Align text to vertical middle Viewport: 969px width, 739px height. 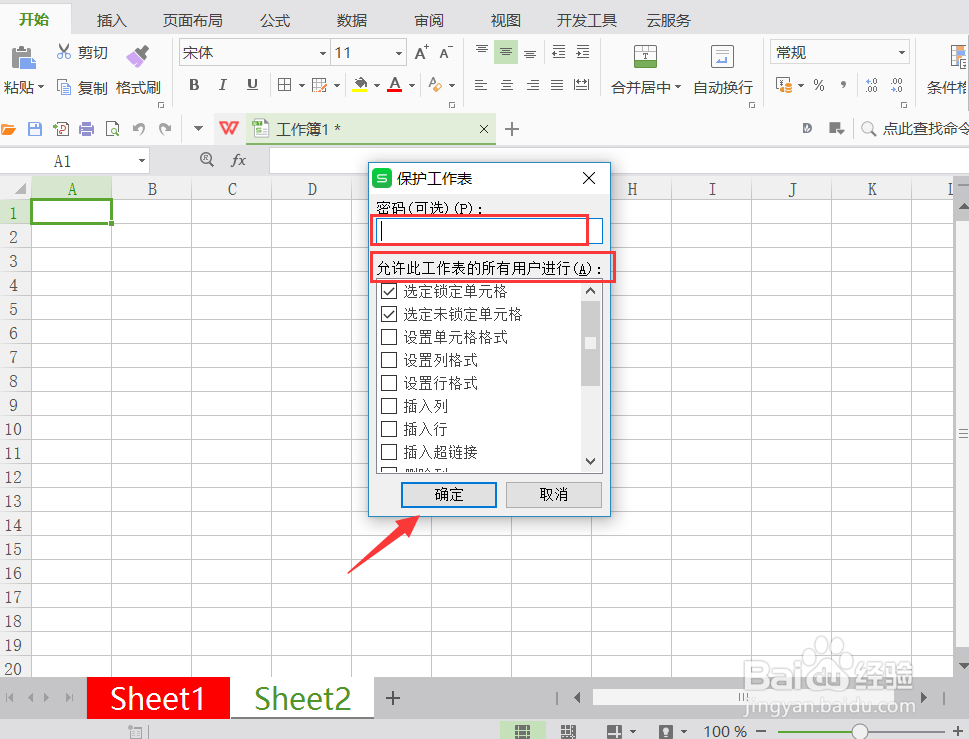(506, 52)
